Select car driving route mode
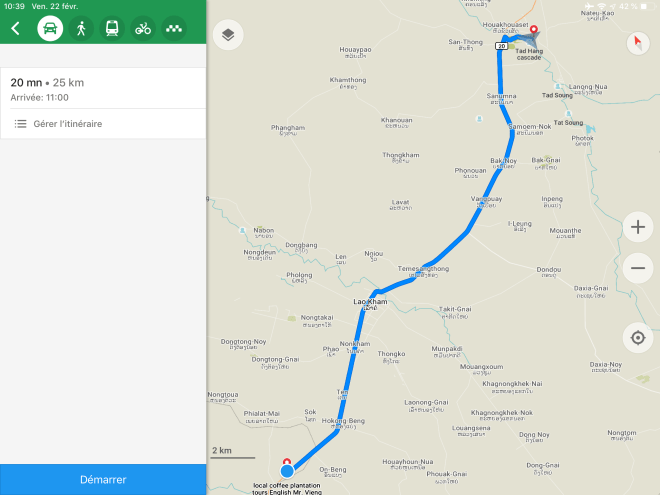The width and height of the screenshot is (660, 495). tap(50, 29)
